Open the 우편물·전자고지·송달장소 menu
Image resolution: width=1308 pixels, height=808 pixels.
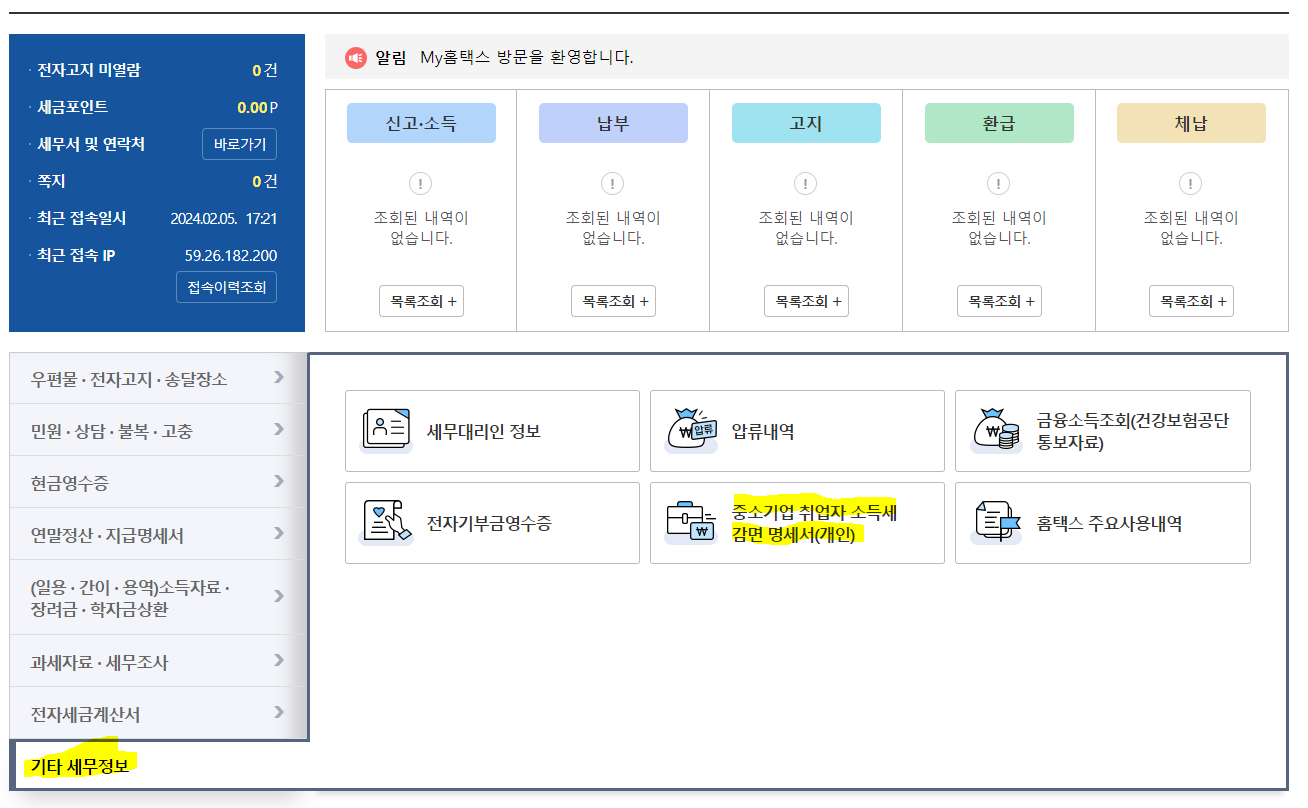point(158,379)
